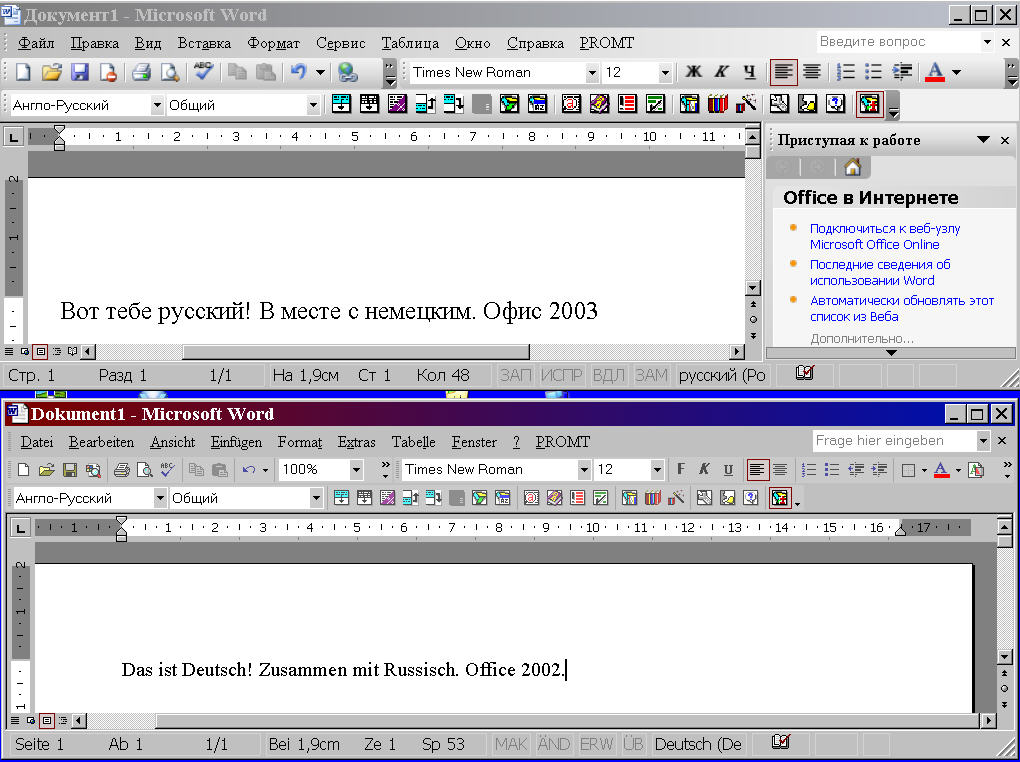Click spelling status book icon in Russian status bar
The image size is (1020, 762).
click(x=805, y=373)
